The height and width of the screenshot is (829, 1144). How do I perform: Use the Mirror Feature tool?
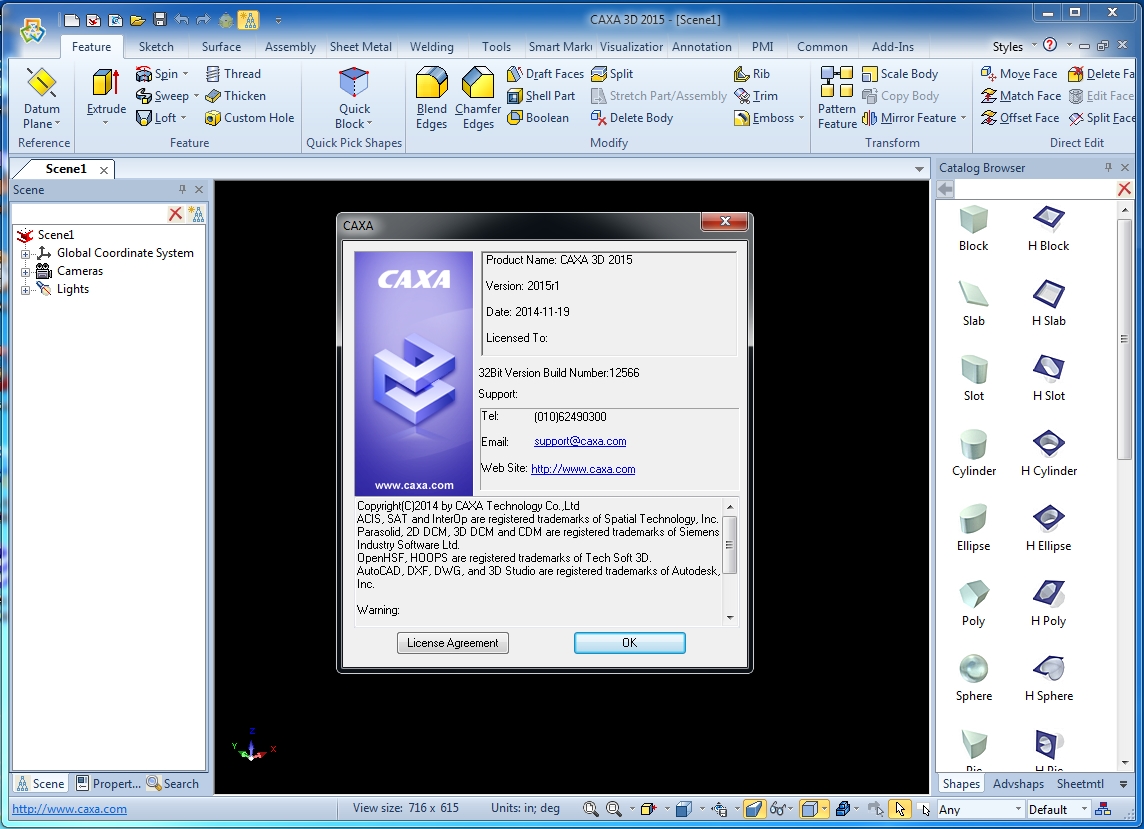[909, 117]
